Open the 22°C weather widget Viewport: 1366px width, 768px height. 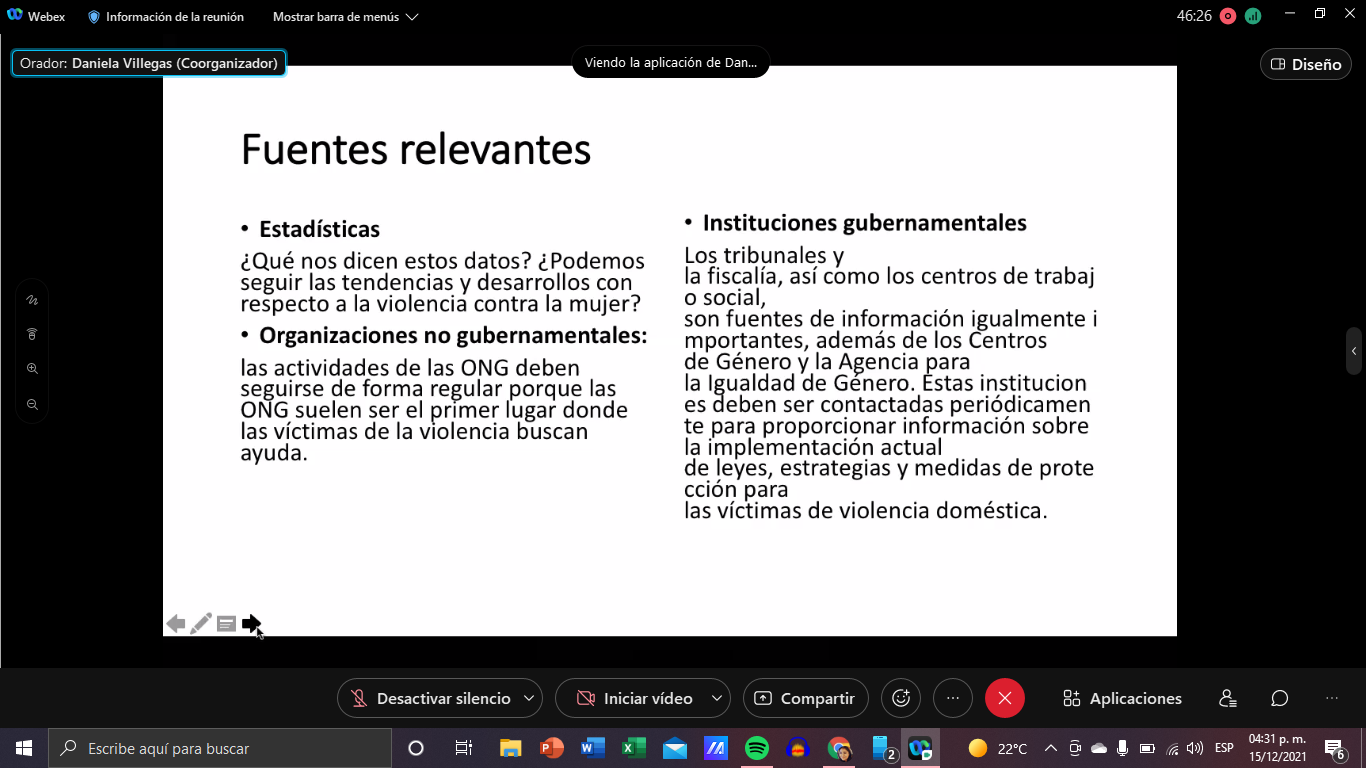click(x=998, y=748)
